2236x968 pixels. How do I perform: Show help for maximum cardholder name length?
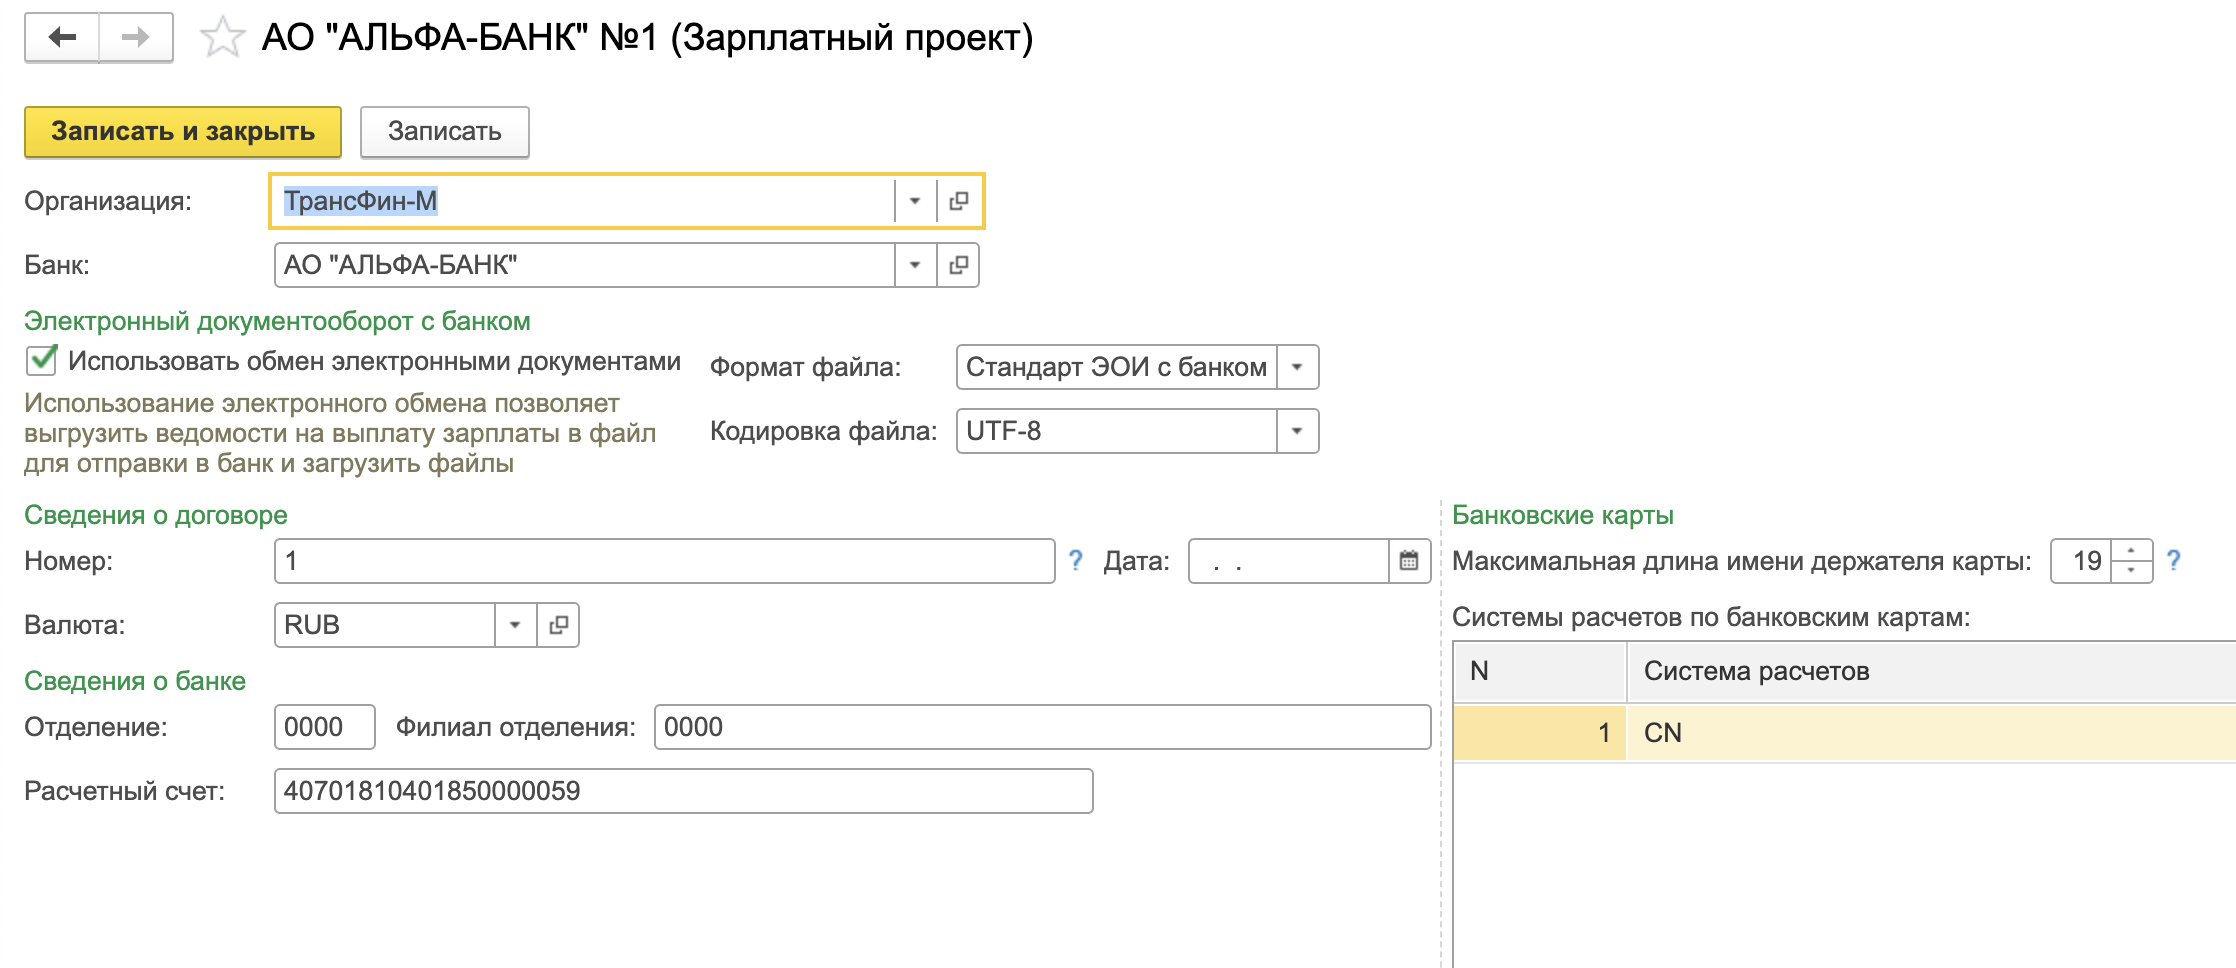pyautogui.click(x=2173, y=561)
